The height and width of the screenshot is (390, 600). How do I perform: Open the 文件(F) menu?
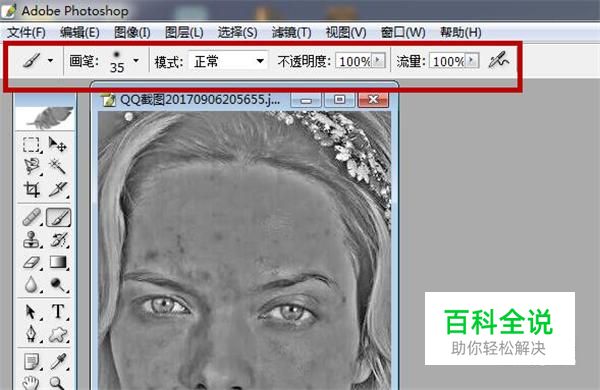[26, 33]
